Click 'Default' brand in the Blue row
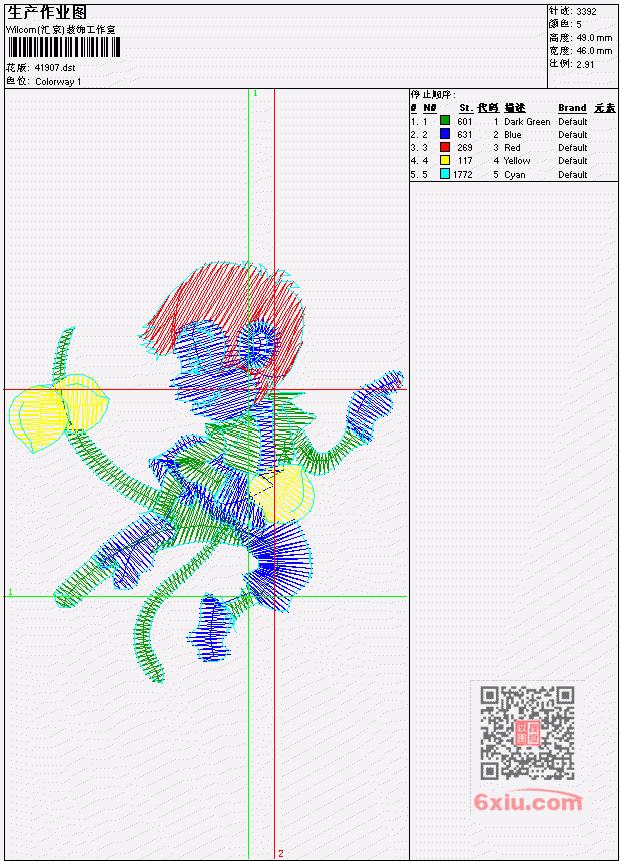Viewport: 620px width, 861px height. 573,135
